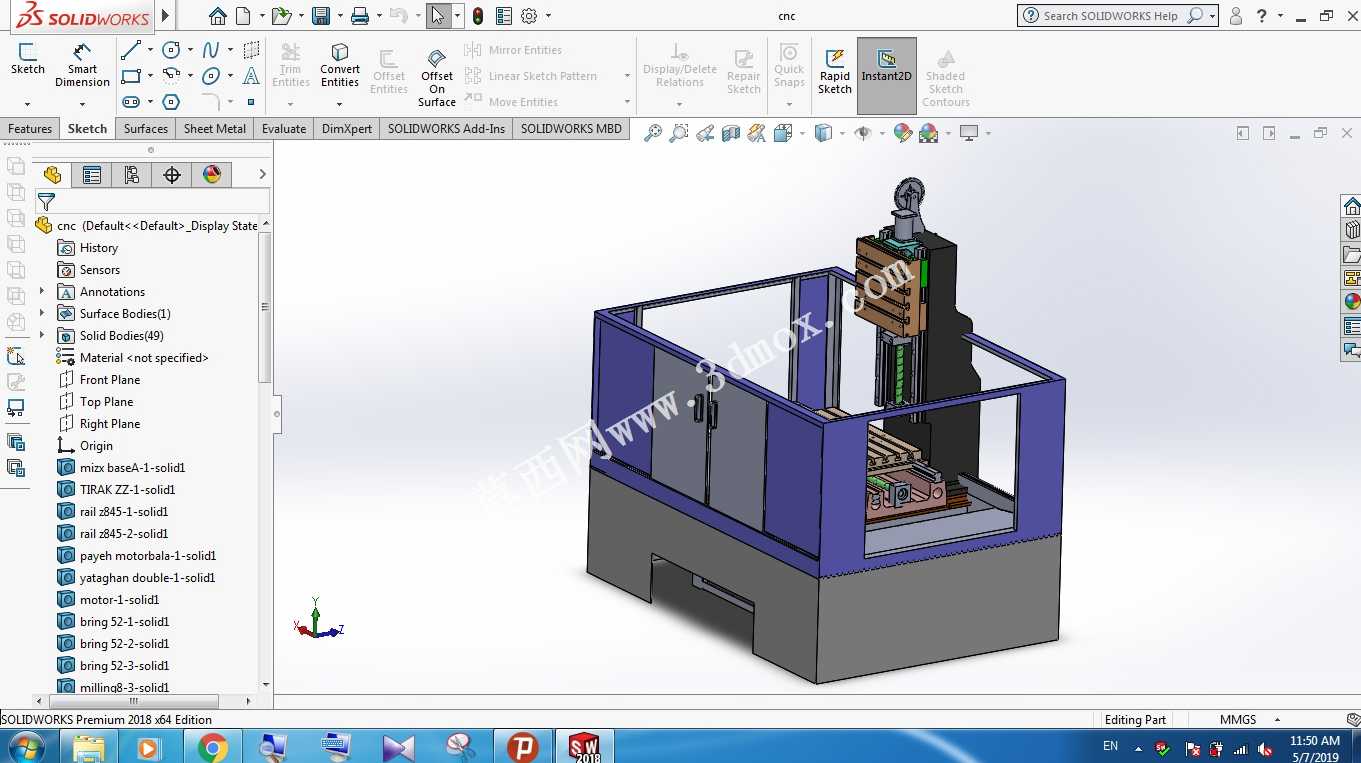Open the Save dropdown arrow
The height and width of the screenshot is (763, 1361).
pyautogui.click(x=340, y=16)
